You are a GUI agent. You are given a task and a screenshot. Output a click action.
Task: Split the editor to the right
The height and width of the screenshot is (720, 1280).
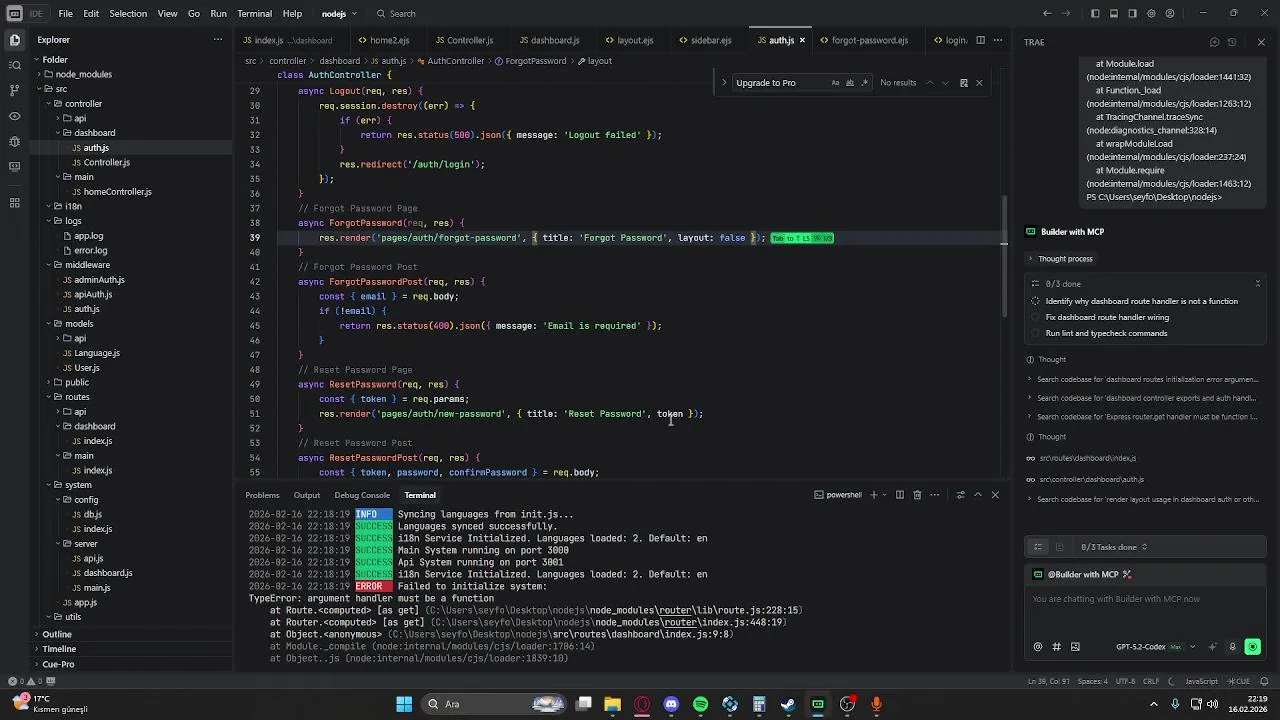click(980, 40)
